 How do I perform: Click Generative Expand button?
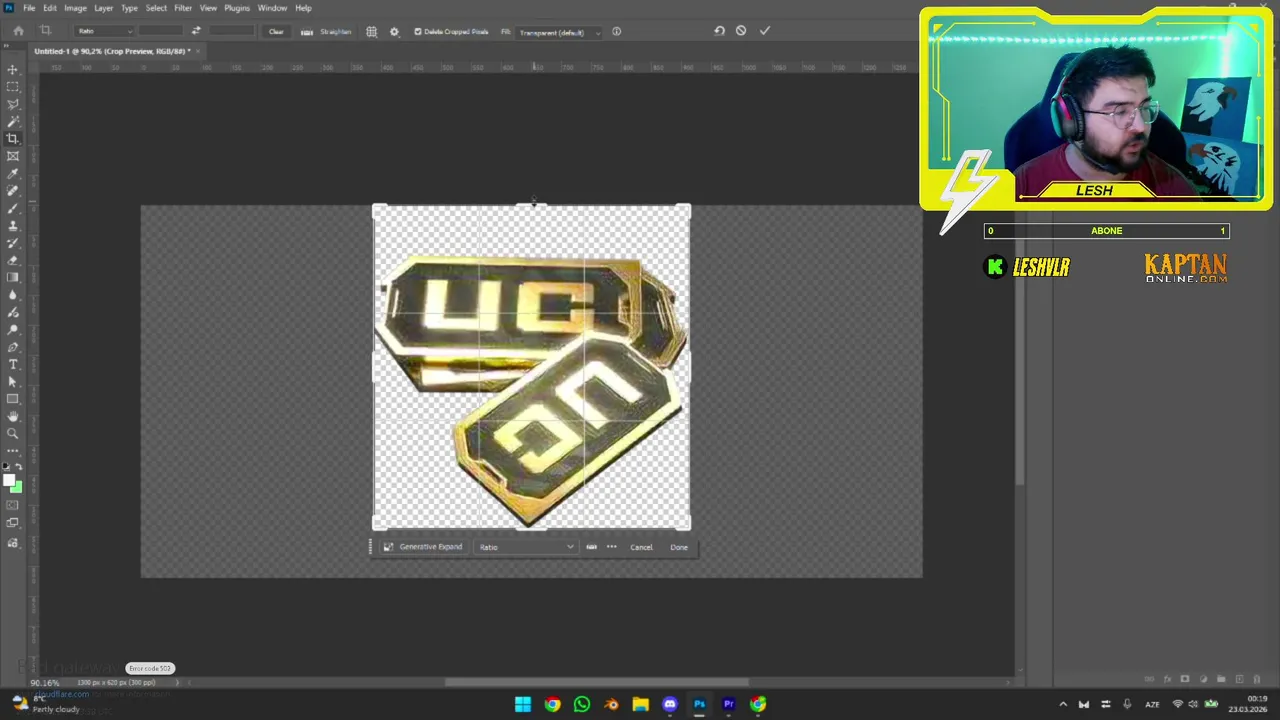423,547
